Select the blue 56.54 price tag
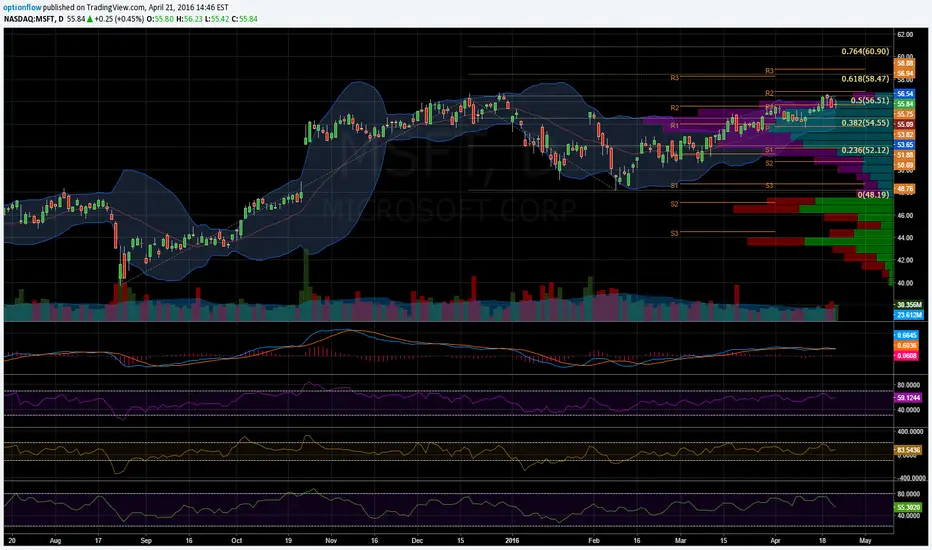Screen dimensions: 932x550 [x=905, y=94]
